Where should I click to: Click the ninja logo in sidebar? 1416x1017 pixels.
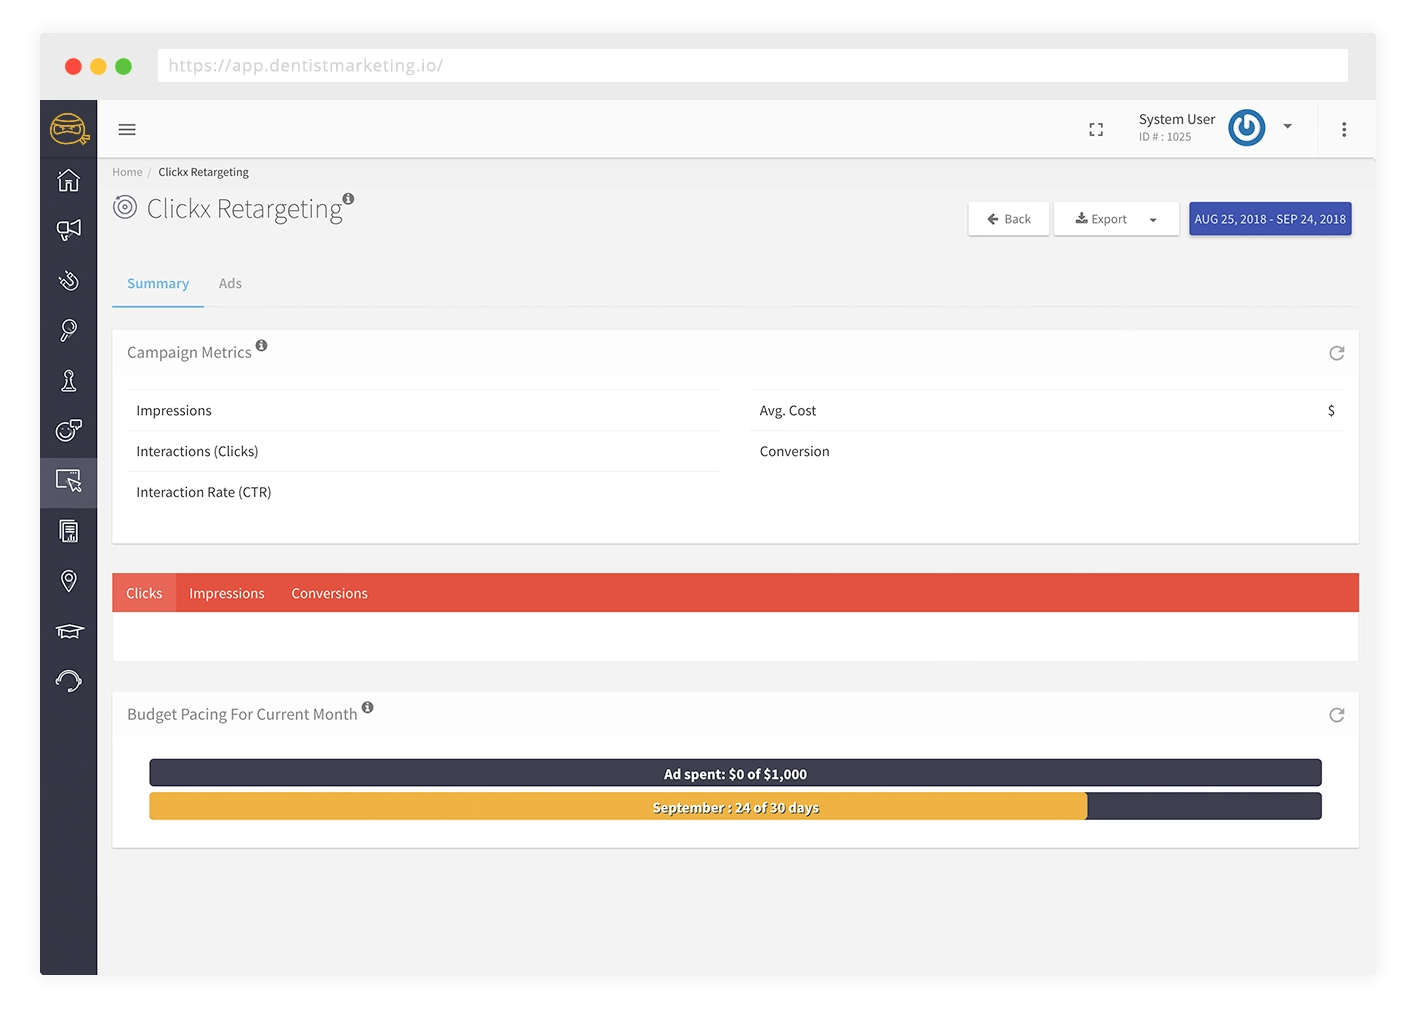pos(69,129)
